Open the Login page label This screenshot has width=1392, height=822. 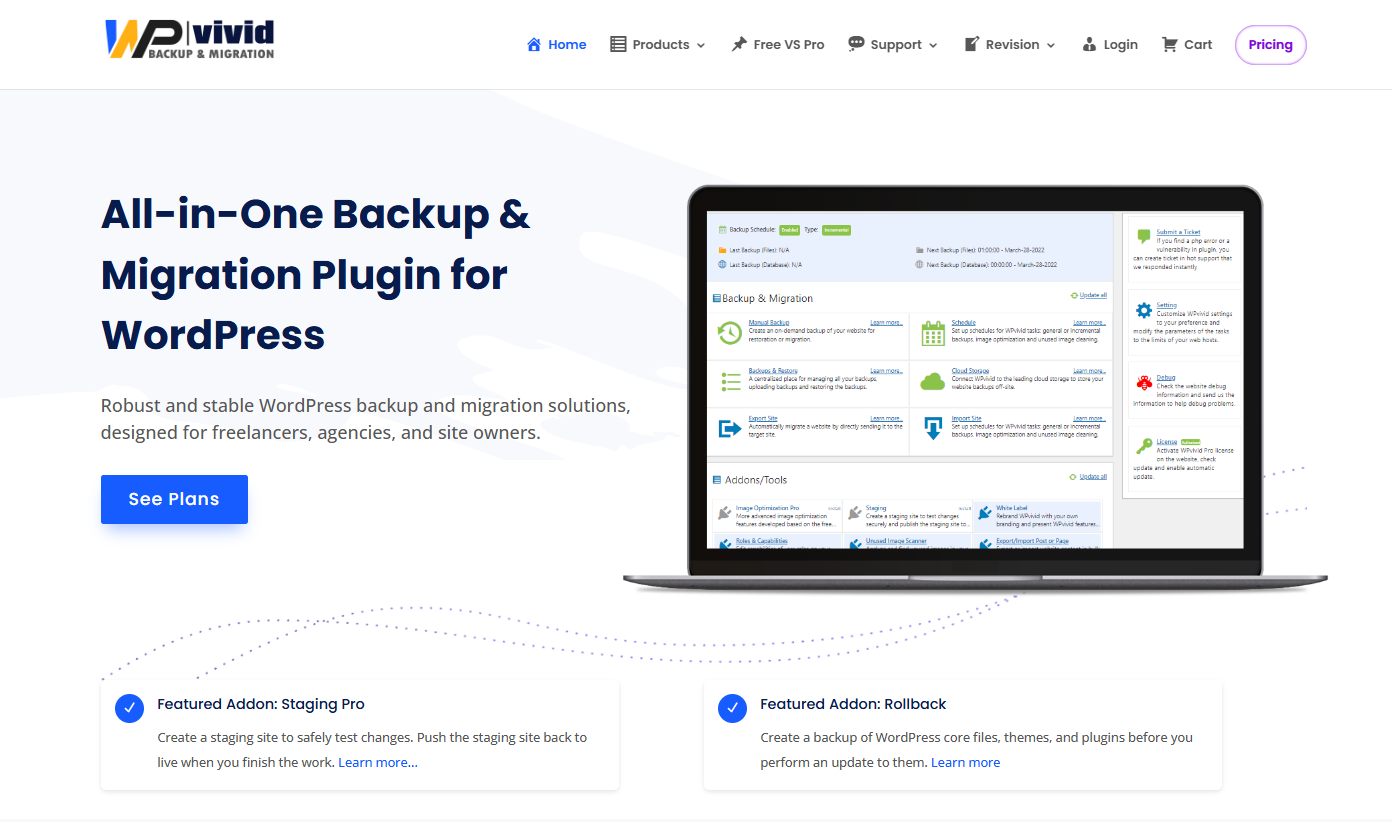pyautogui.click(x=1120, y=44)
